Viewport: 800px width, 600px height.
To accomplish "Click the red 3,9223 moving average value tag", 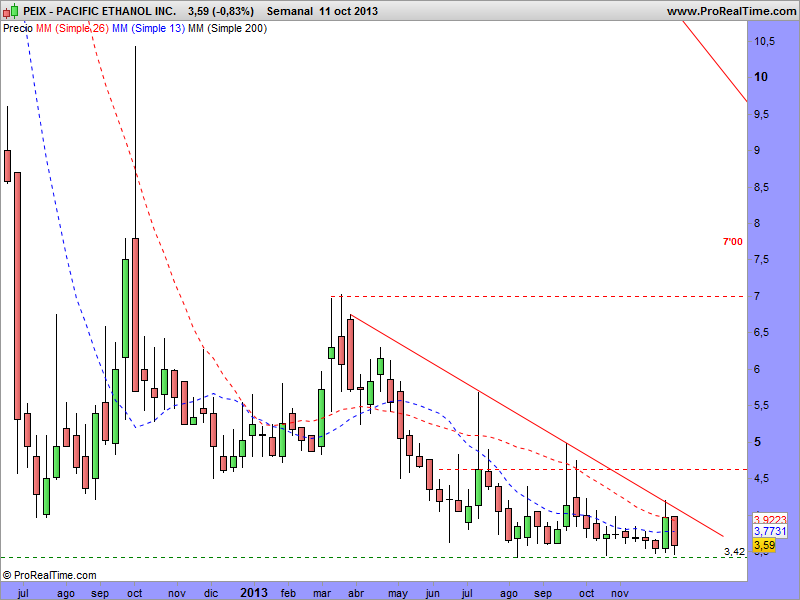I will pyautogui.click(x=770, y=520).
